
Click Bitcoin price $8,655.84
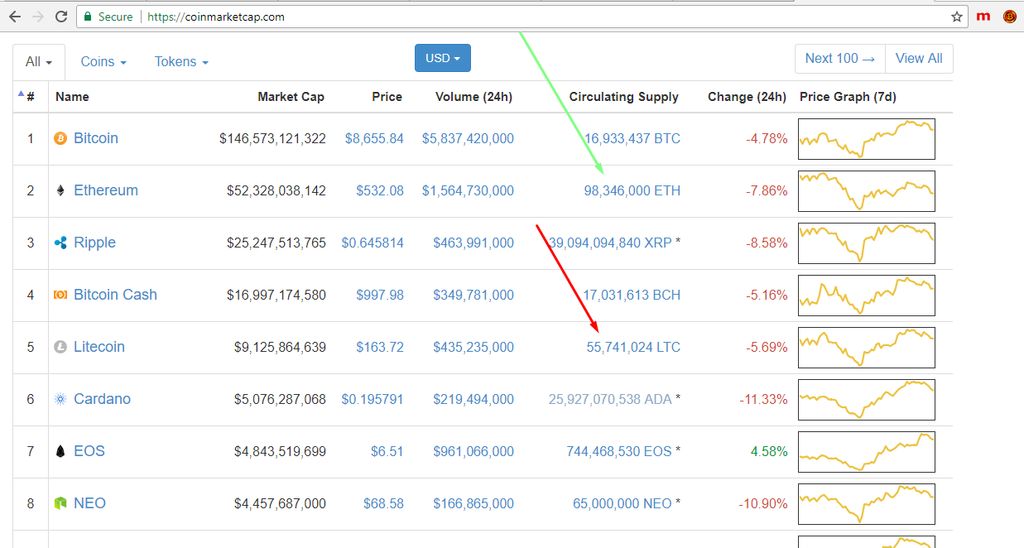374,138
